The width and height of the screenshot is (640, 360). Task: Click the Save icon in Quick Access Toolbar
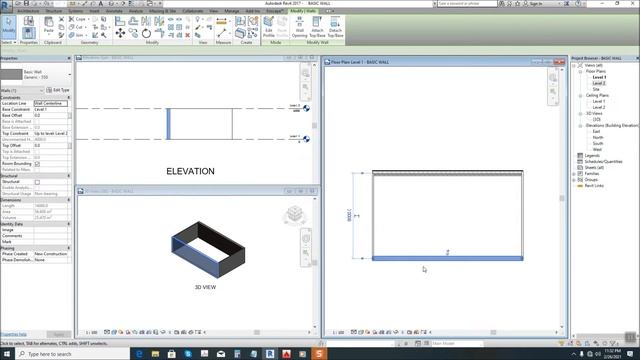pos(26,3)
